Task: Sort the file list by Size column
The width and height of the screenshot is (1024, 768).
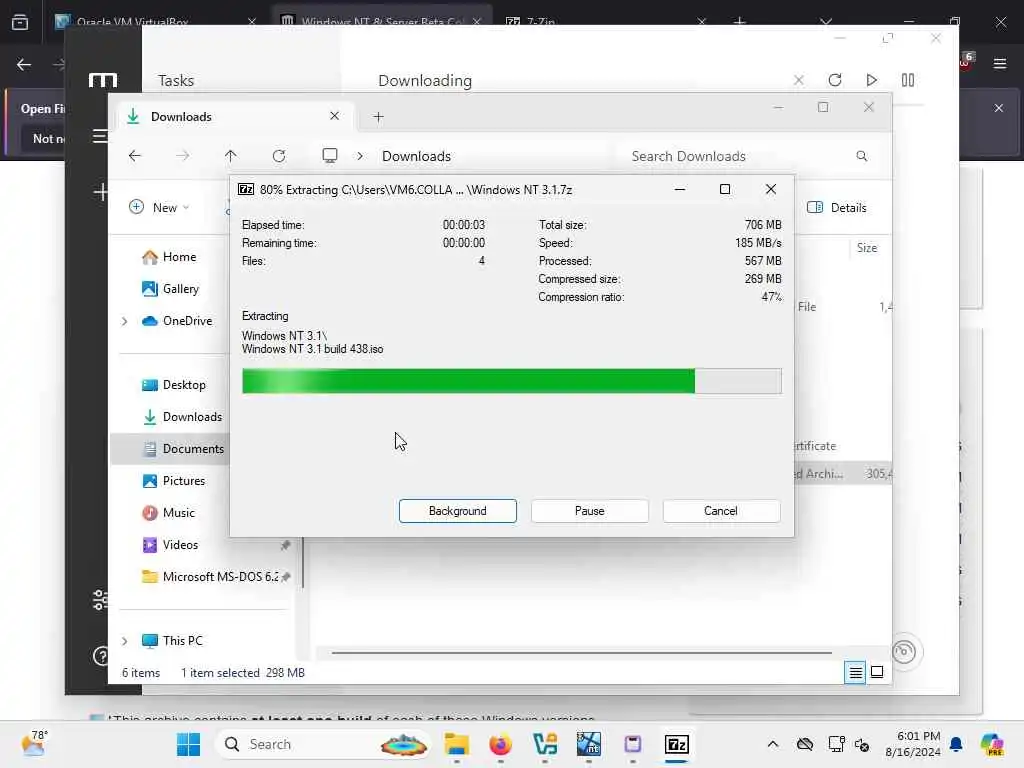Action: 867,248
